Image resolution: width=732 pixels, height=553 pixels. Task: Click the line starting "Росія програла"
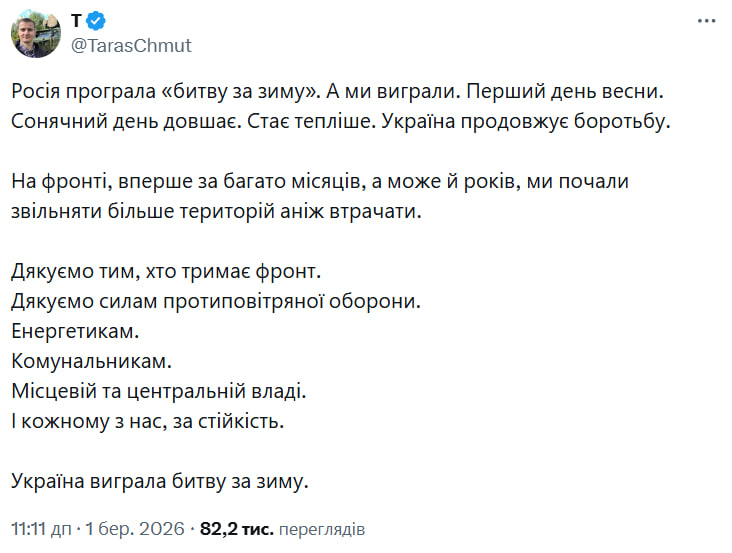point(338,92)
